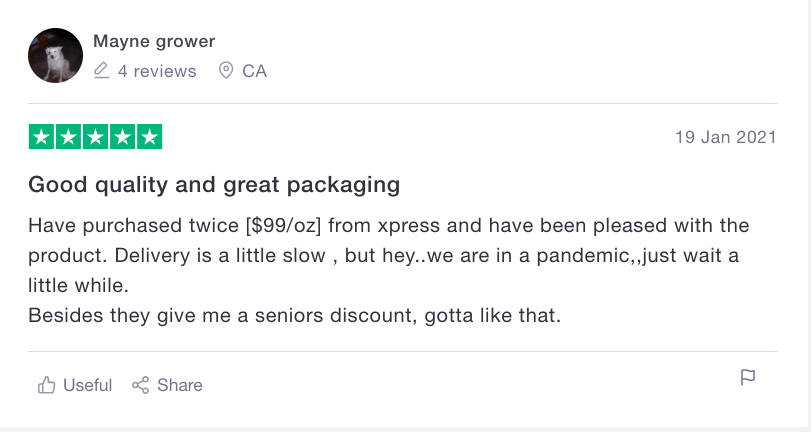Click the second green rating star

tap(69, 137)
